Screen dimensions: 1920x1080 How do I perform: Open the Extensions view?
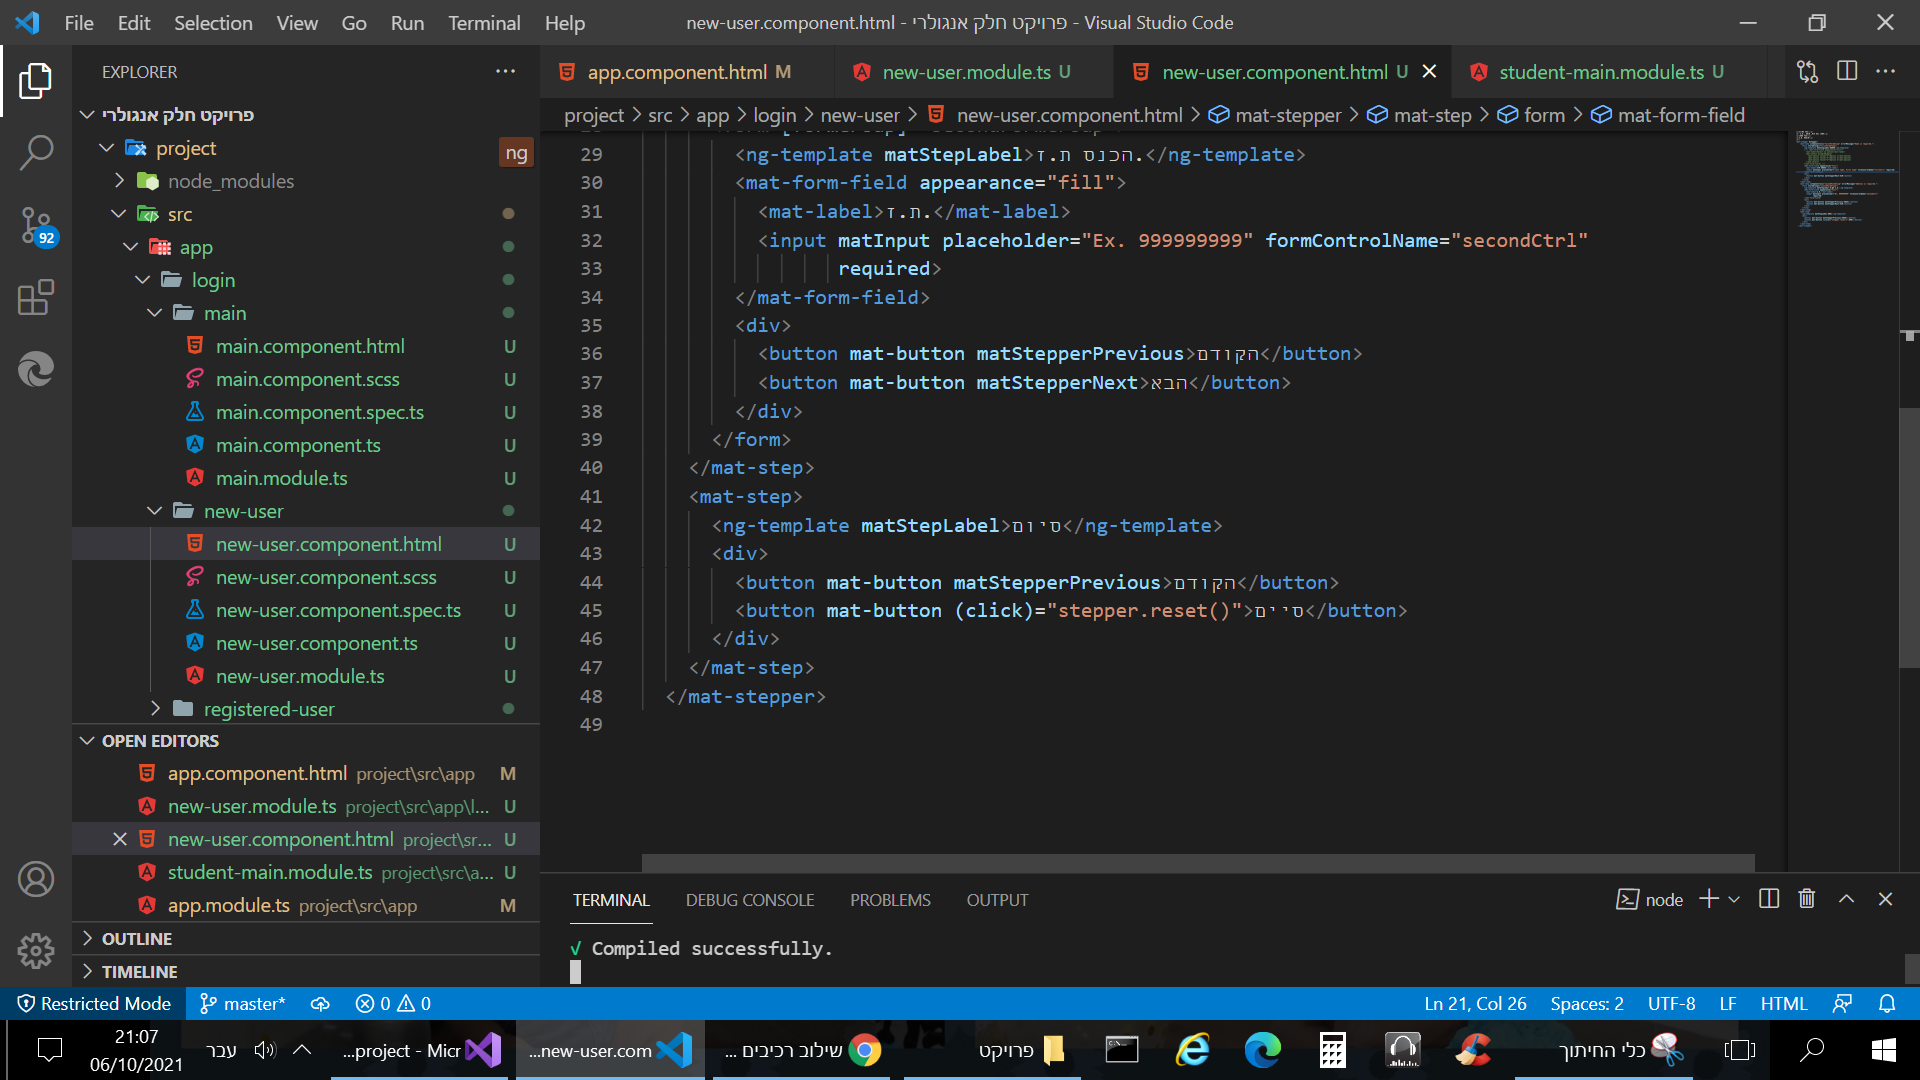coord(36,297)
